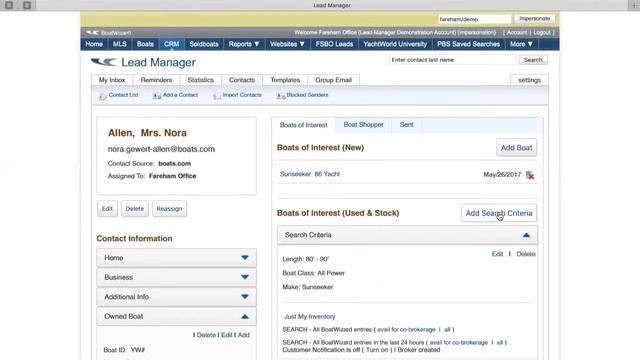The image size is (640, 360).
Task: Switch to the Group Email tab
Action: (x=333, y=80)
